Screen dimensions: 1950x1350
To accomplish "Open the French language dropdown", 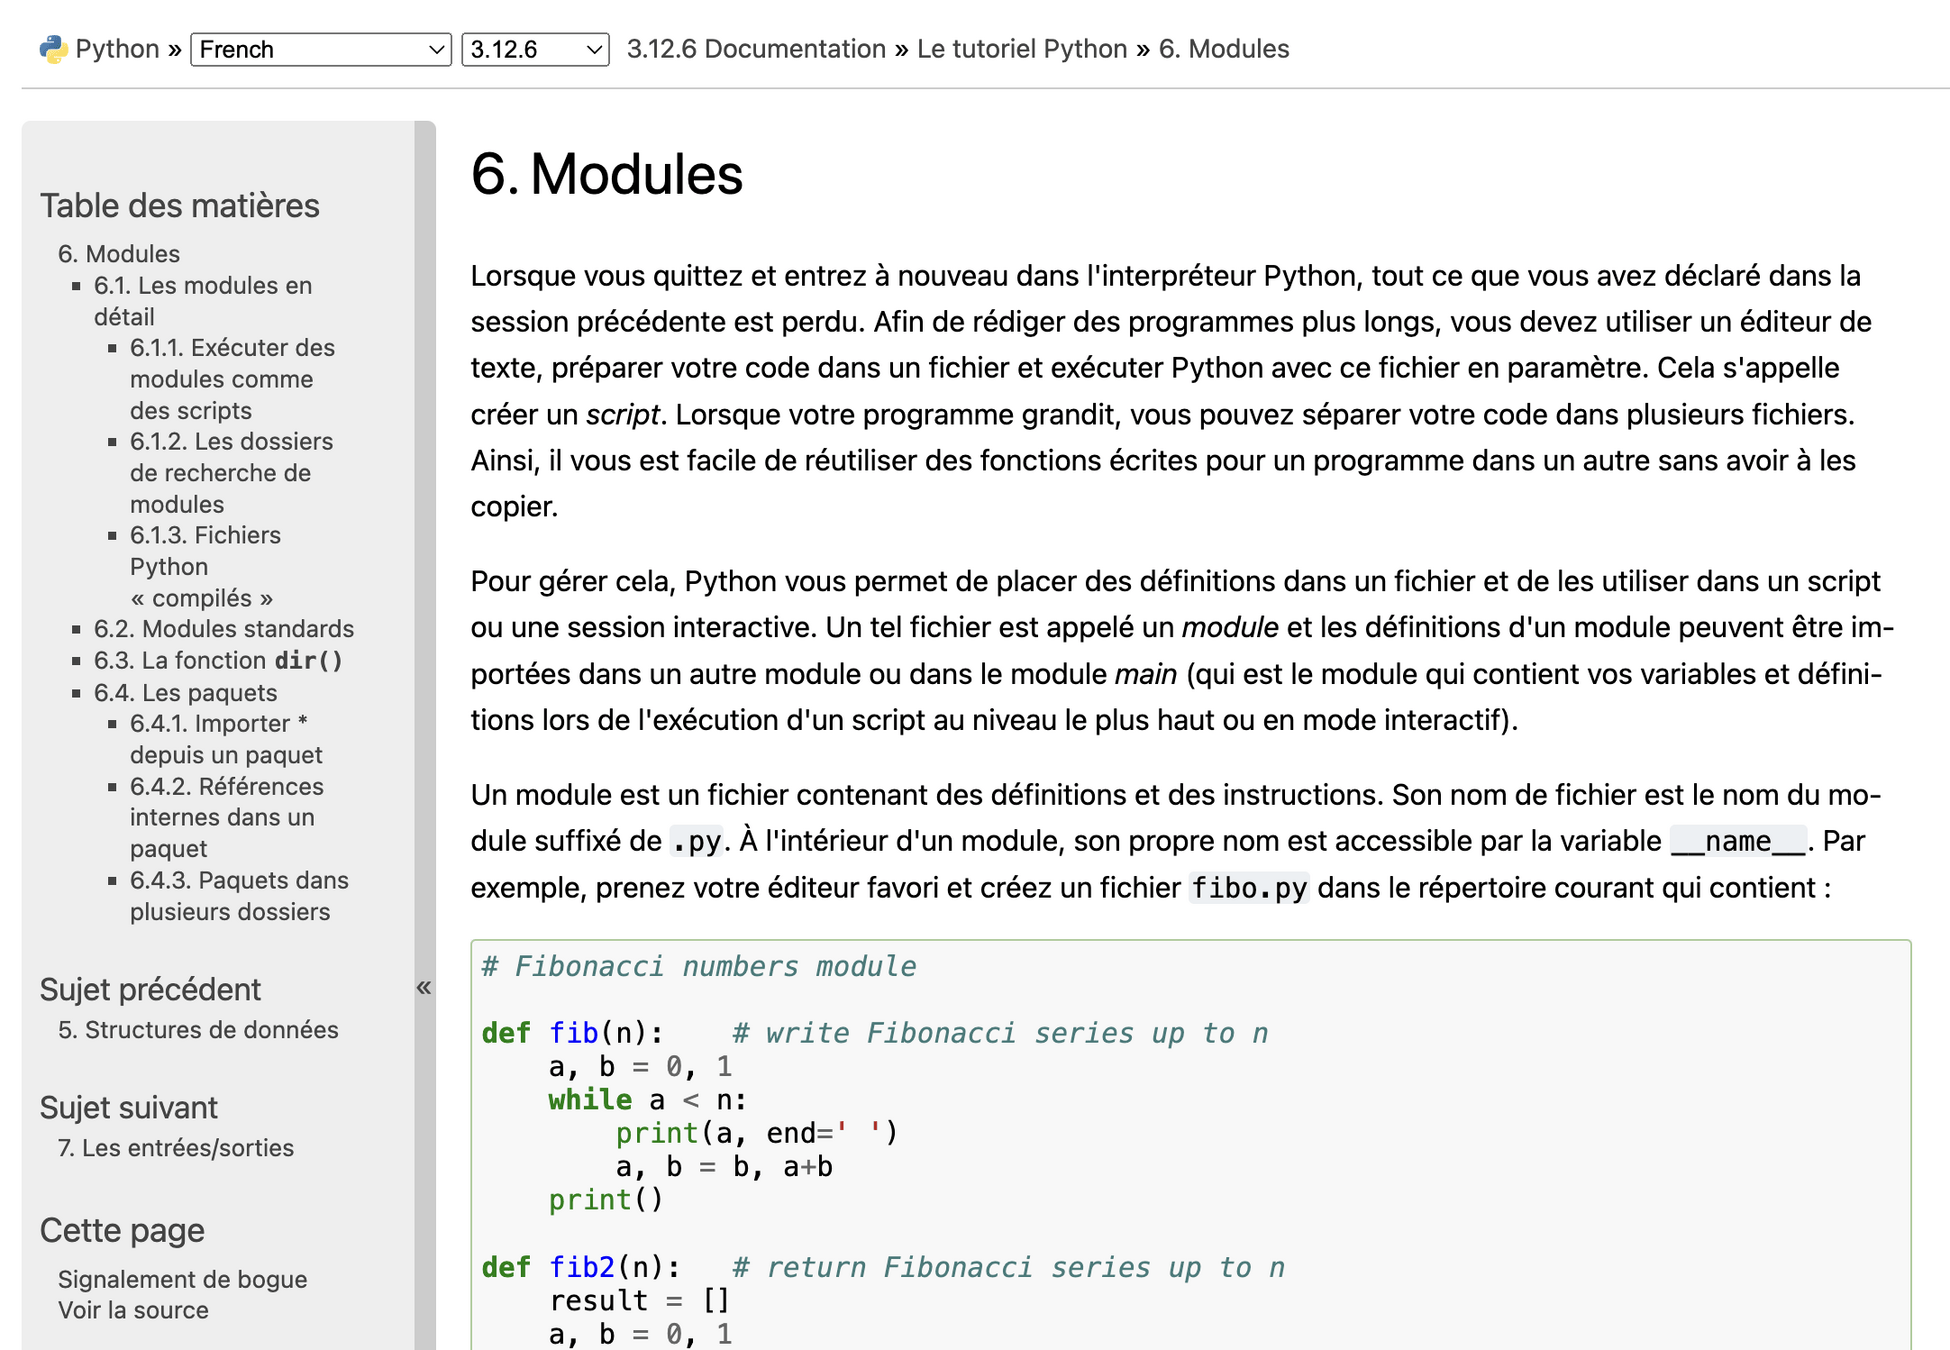I will [320, 49].
